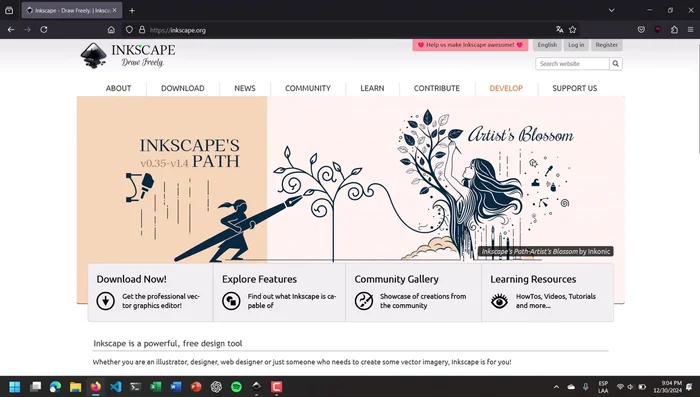The image size is (700, 397).
Task: Click the Explore Features card heading
Action: pos(259,279)
